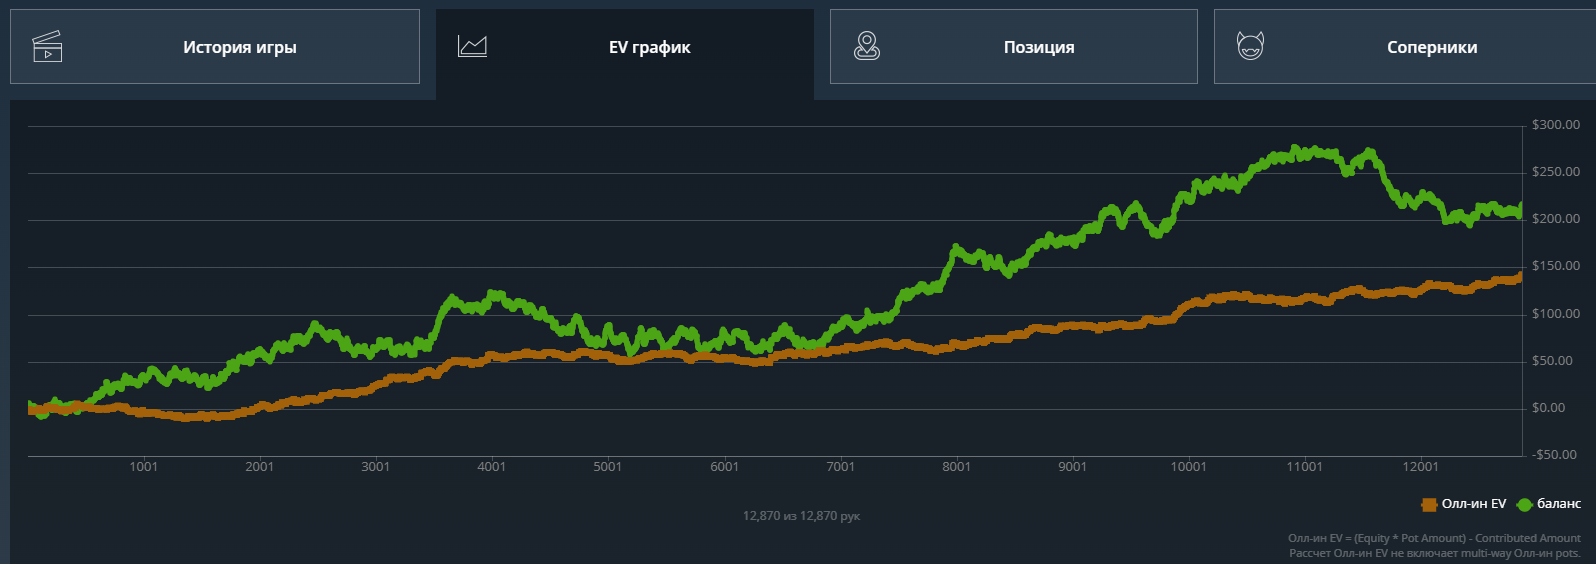Viewport: 1596px width, 564px height.
Task: Click the devil mask opponents icon
Action: pos(1250,46)
